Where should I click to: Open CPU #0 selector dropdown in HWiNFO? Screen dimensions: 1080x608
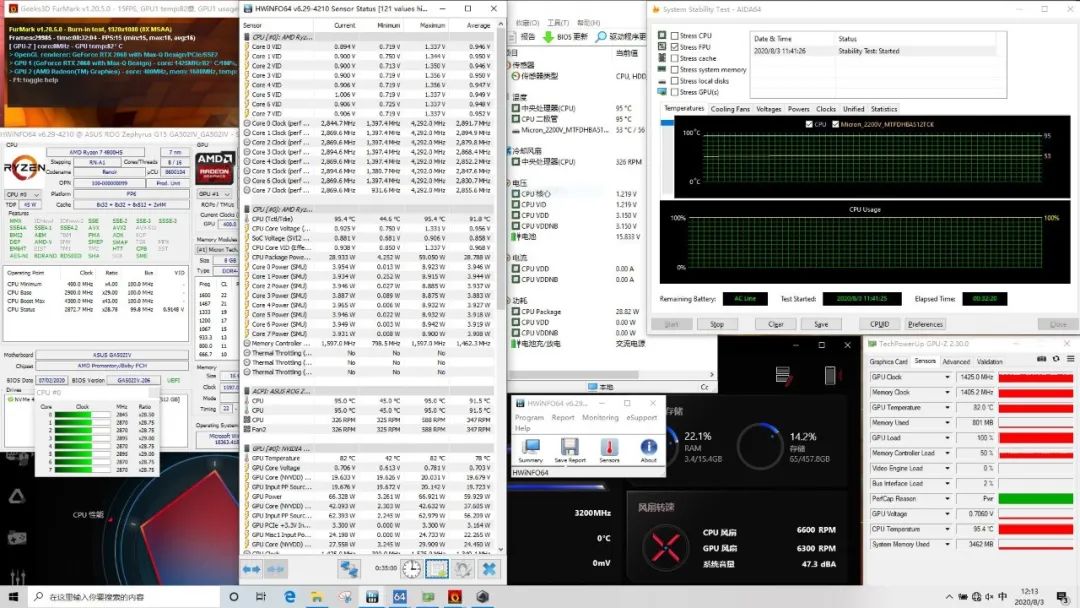point(23,194)
